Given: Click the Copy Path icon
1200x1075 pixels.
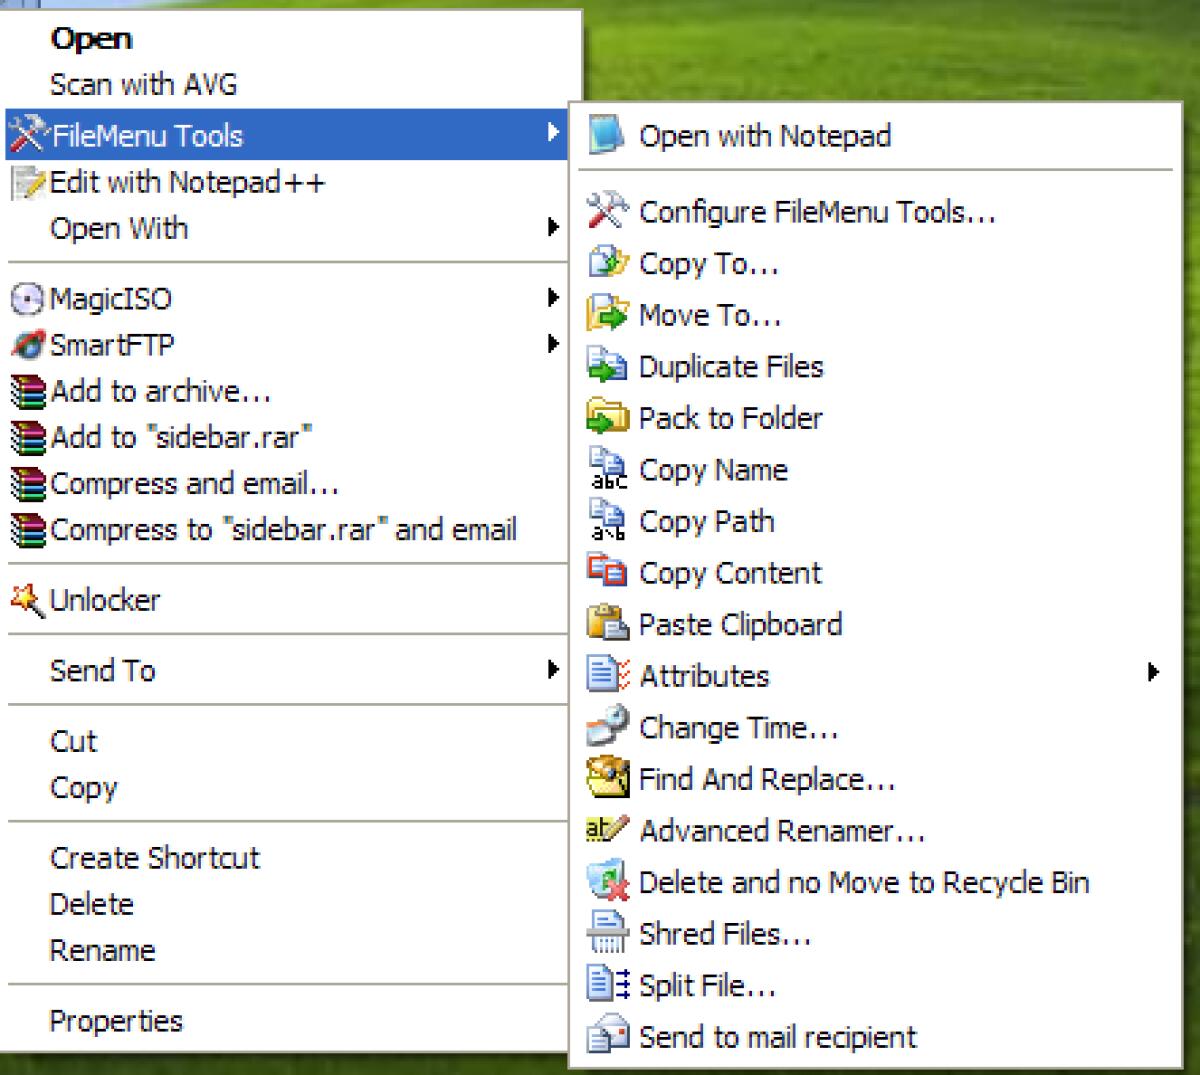Looking at the screenshot, I should coord(607,520).
